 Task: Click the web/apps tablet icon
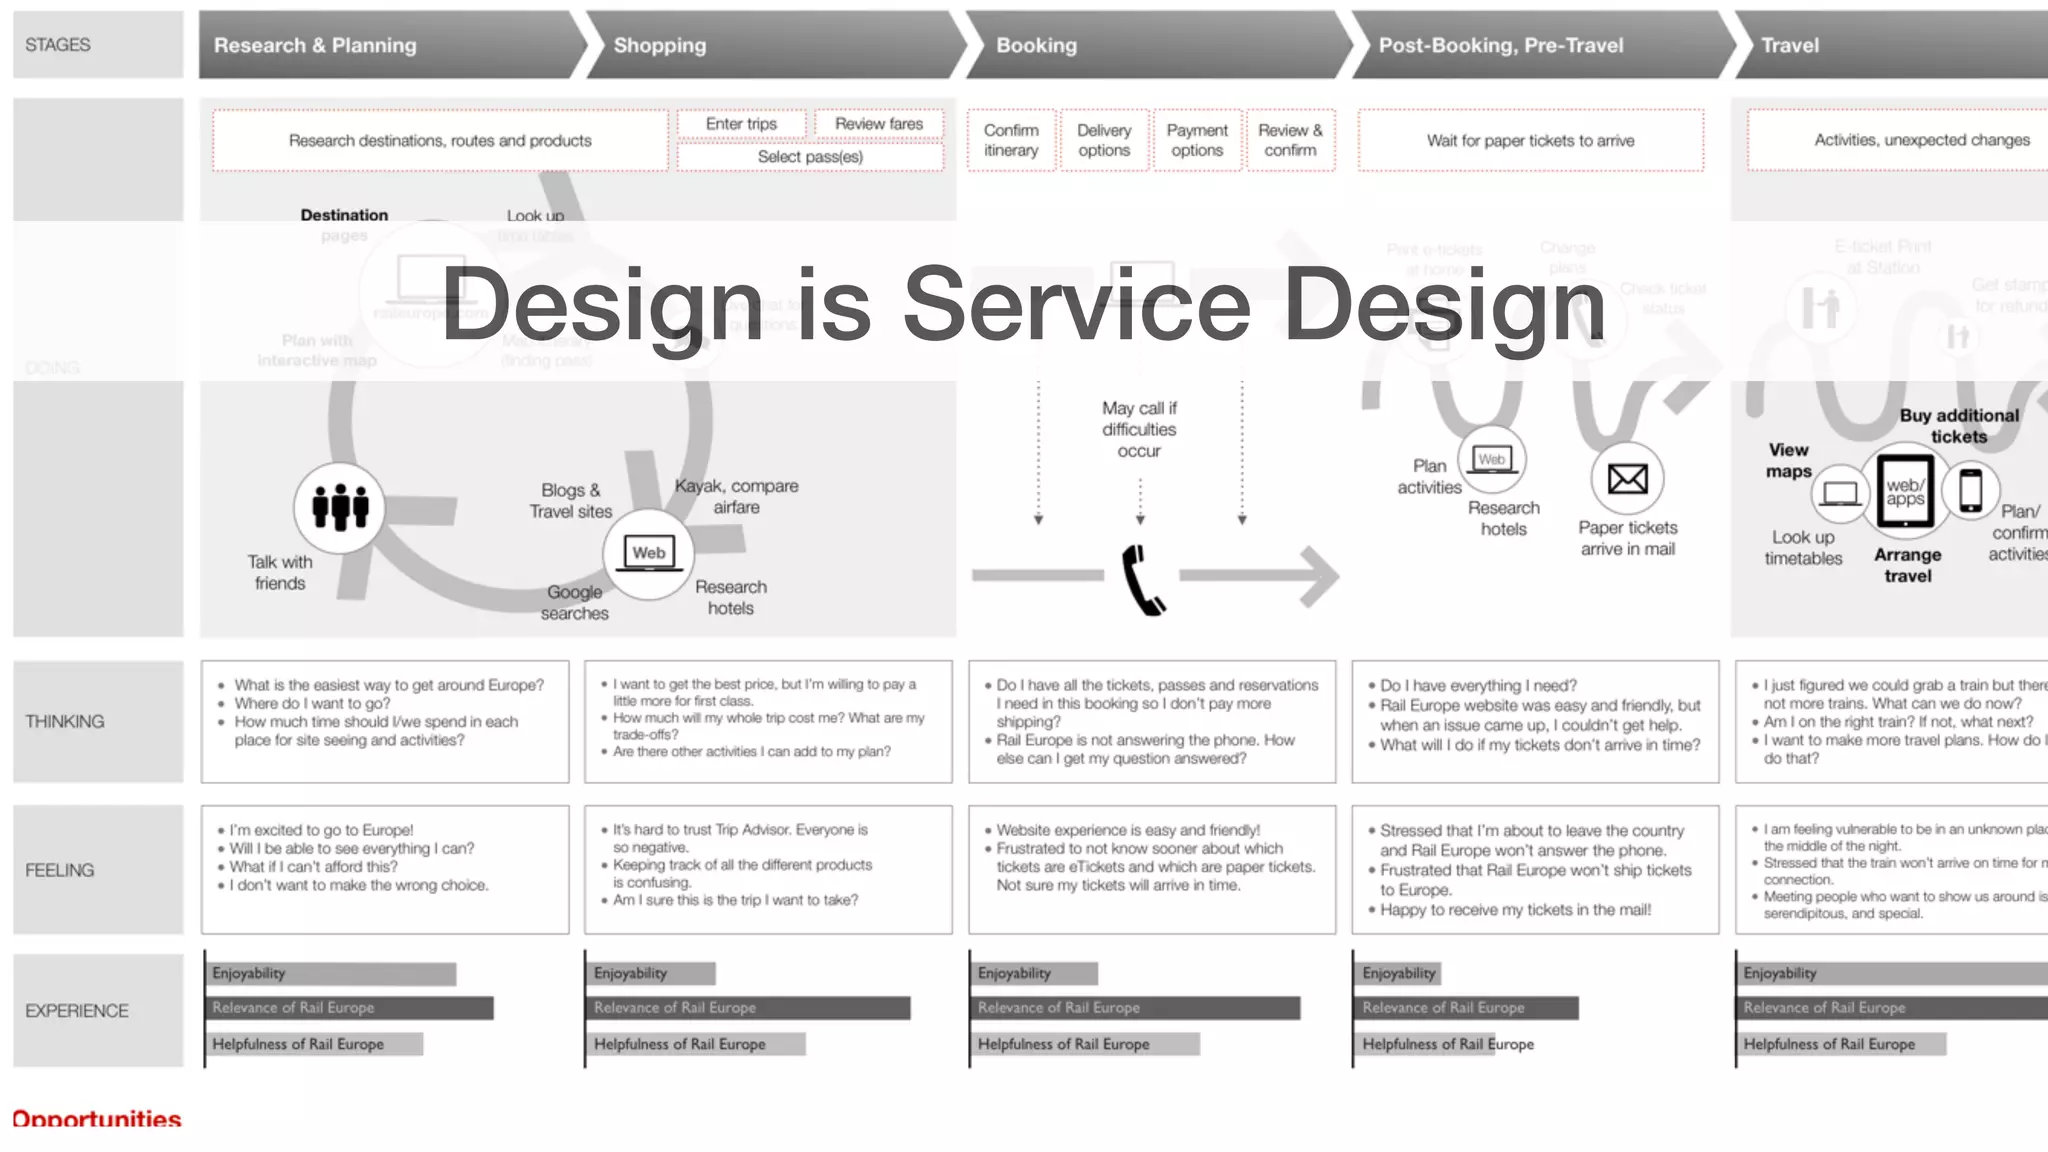[x=1905, y=492]
